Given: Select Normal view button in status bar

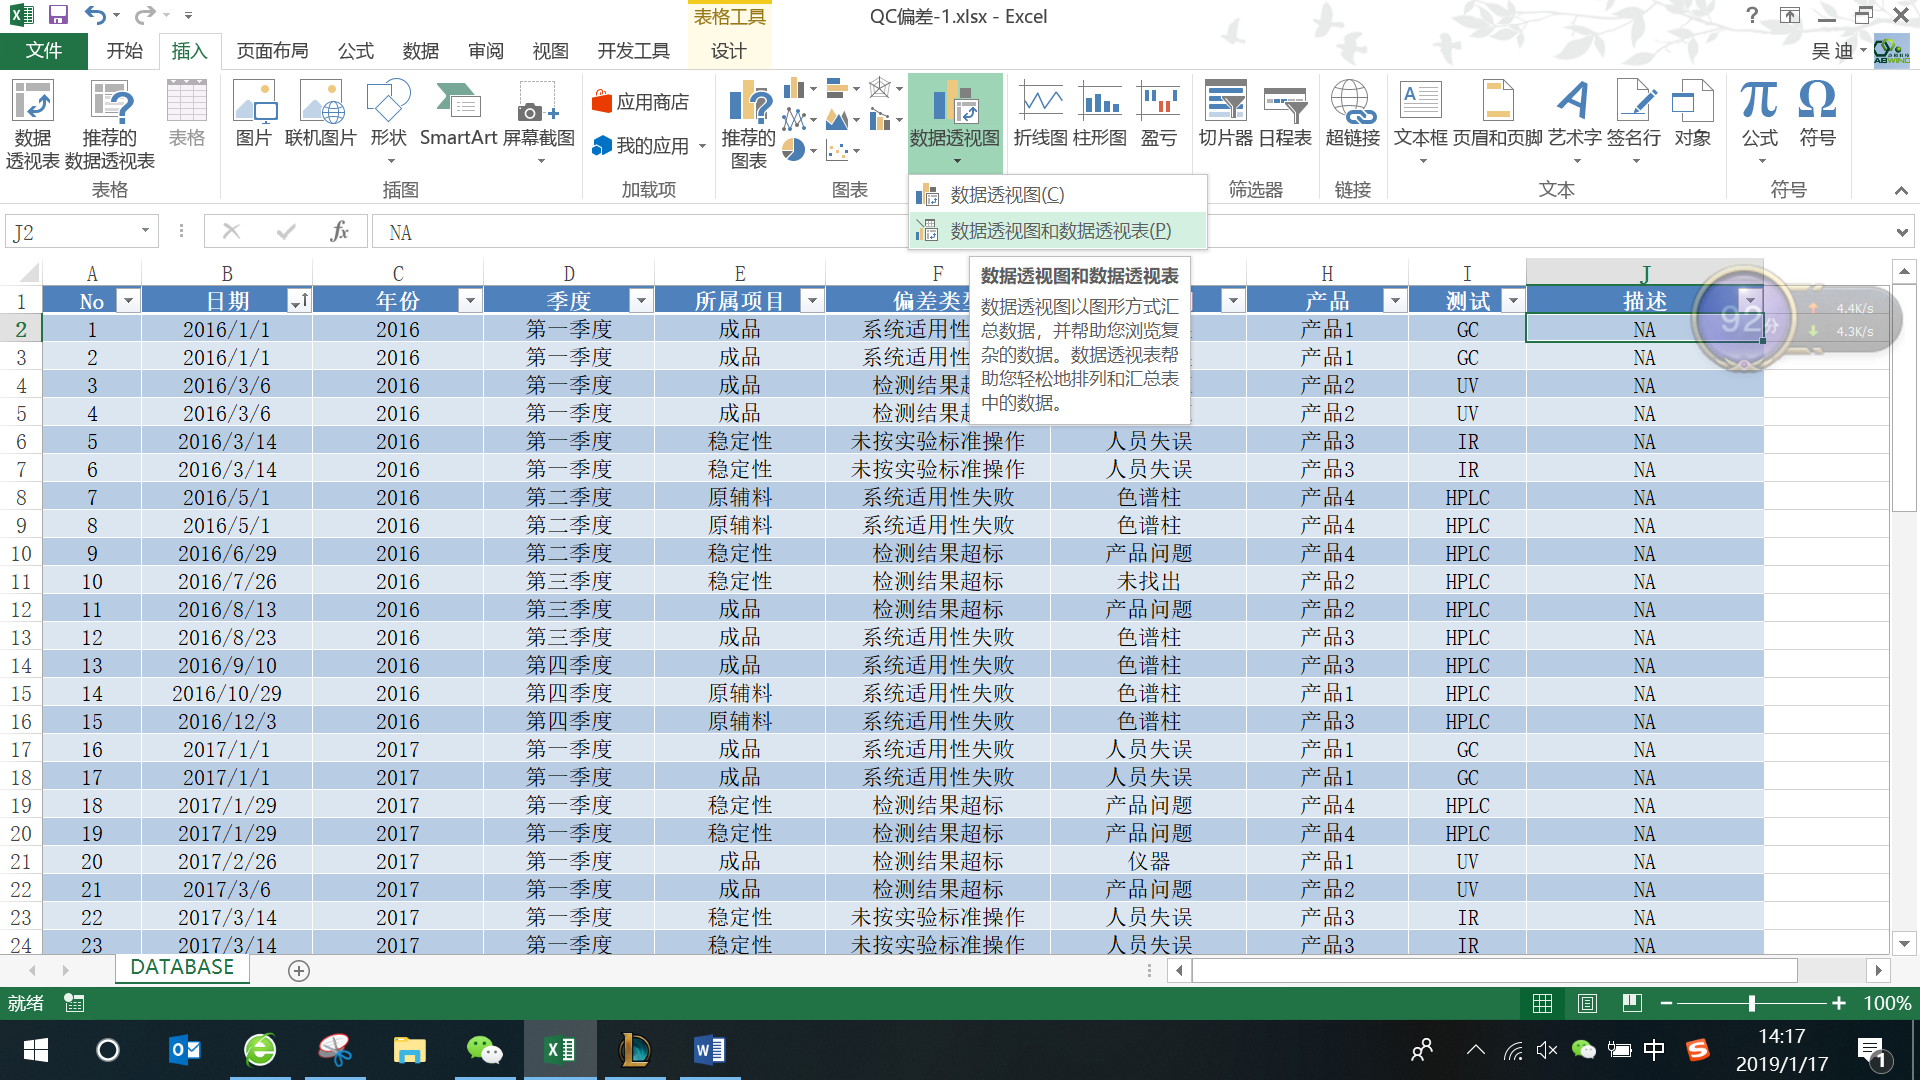Looking at the screenshot, I should (x=1543, y=1003).
